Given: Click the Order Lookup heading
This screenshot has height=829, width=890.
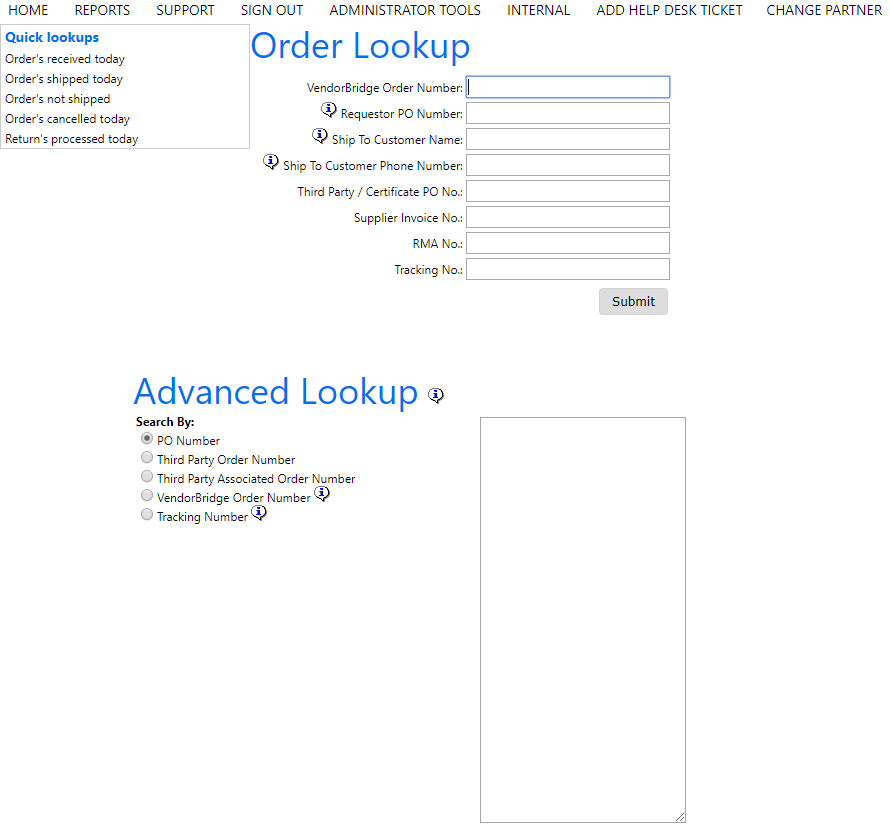Looking at the screenshot, I should coord(360,46).
